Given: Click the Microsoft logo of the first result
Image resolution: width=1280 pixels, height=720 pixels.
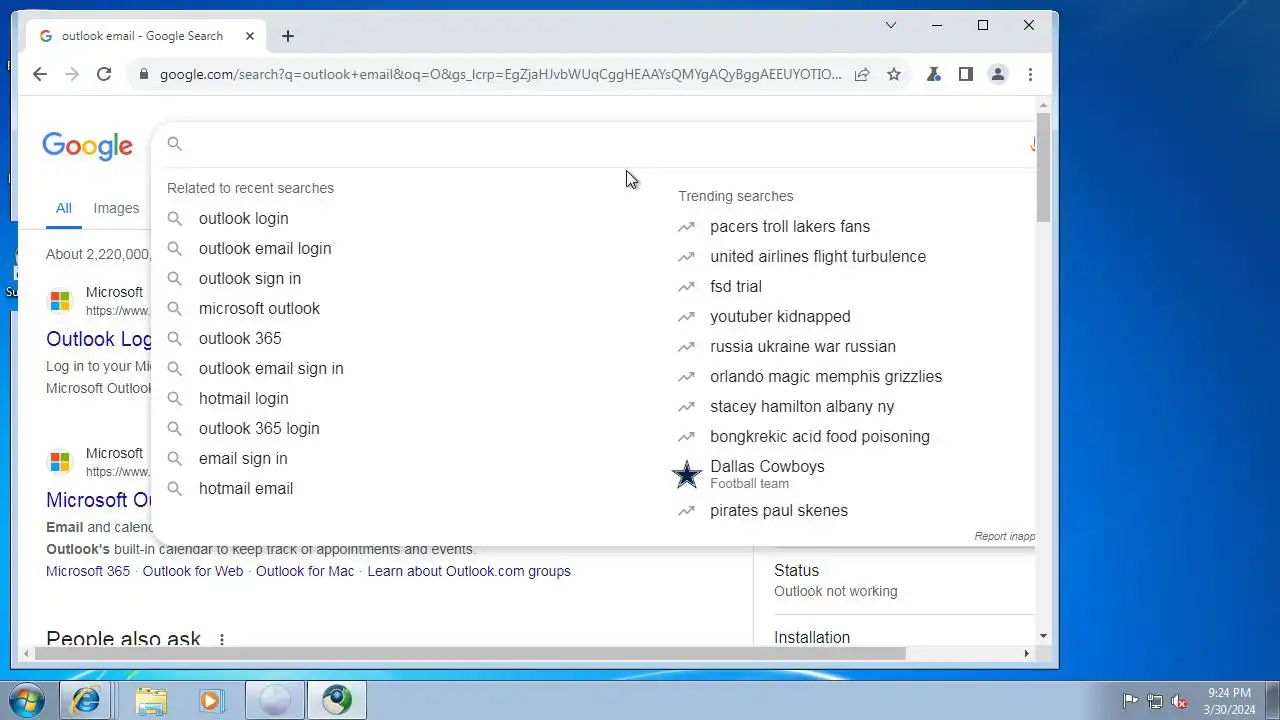Looking at the screenshot, I should pos(60,300).
